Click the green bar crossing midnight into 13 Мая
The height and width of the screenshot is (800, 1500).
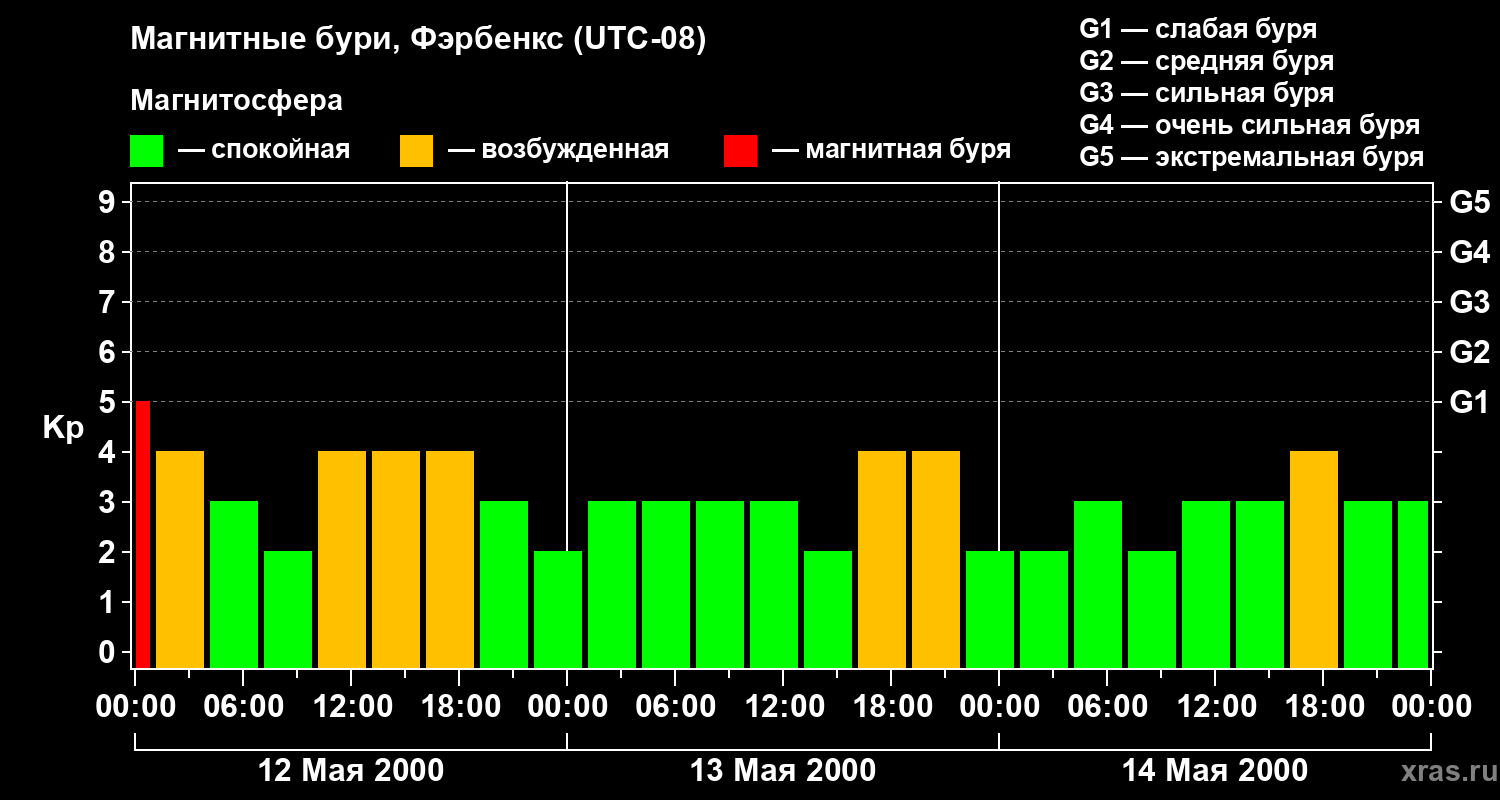click(x=558, y=609)
